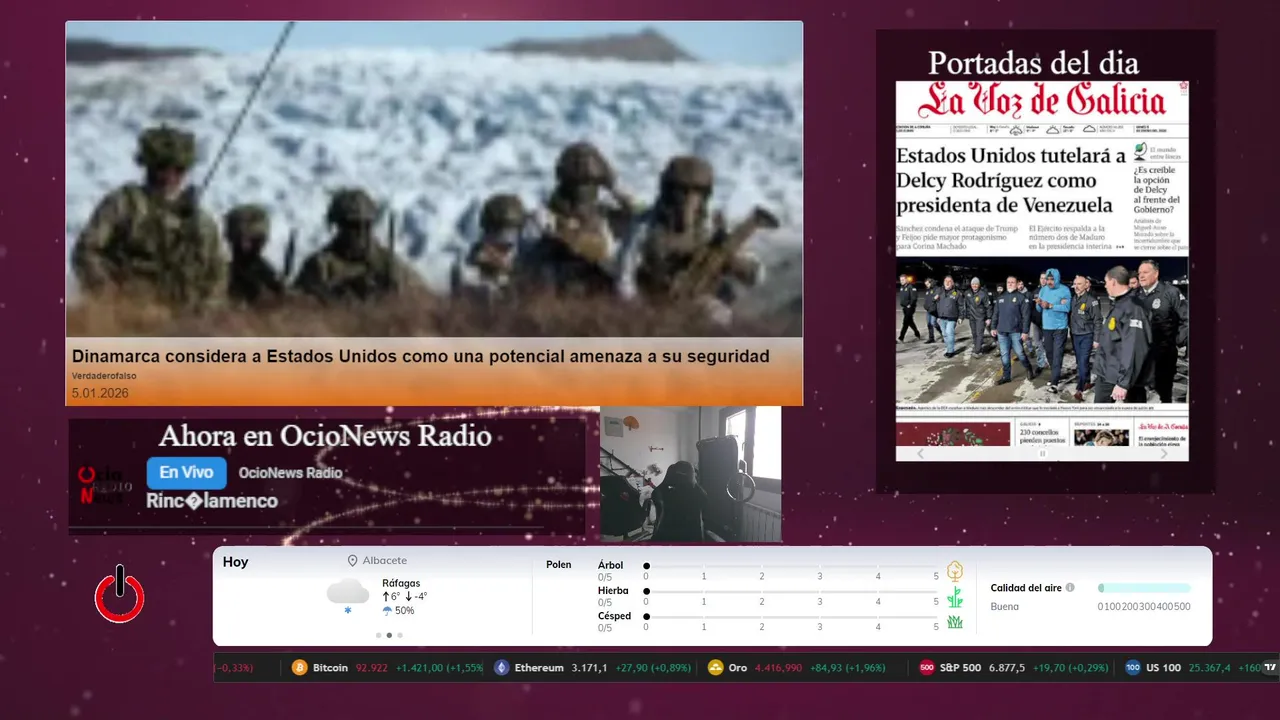Select the first weather carousel dot
Screen dimensions: 1280x720
pos(378,635)
